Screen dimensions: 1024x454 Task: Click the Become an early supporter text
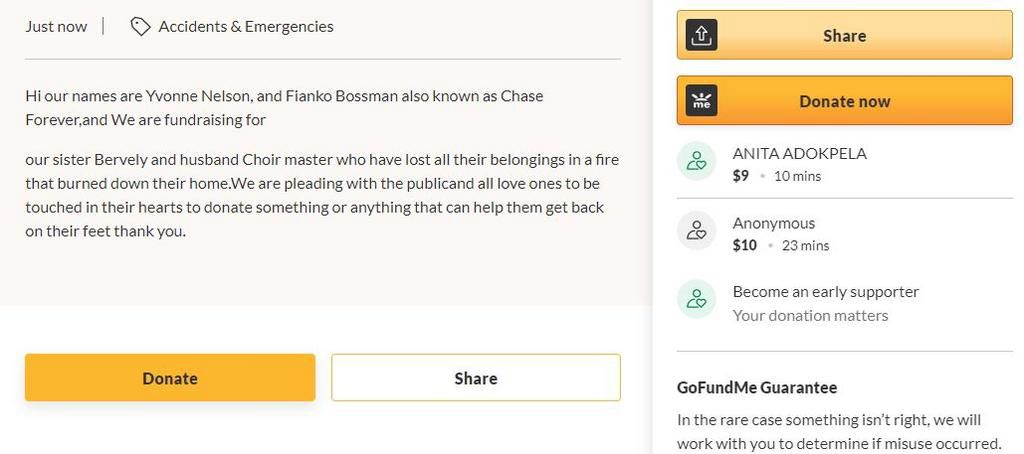tap(825, 291)
